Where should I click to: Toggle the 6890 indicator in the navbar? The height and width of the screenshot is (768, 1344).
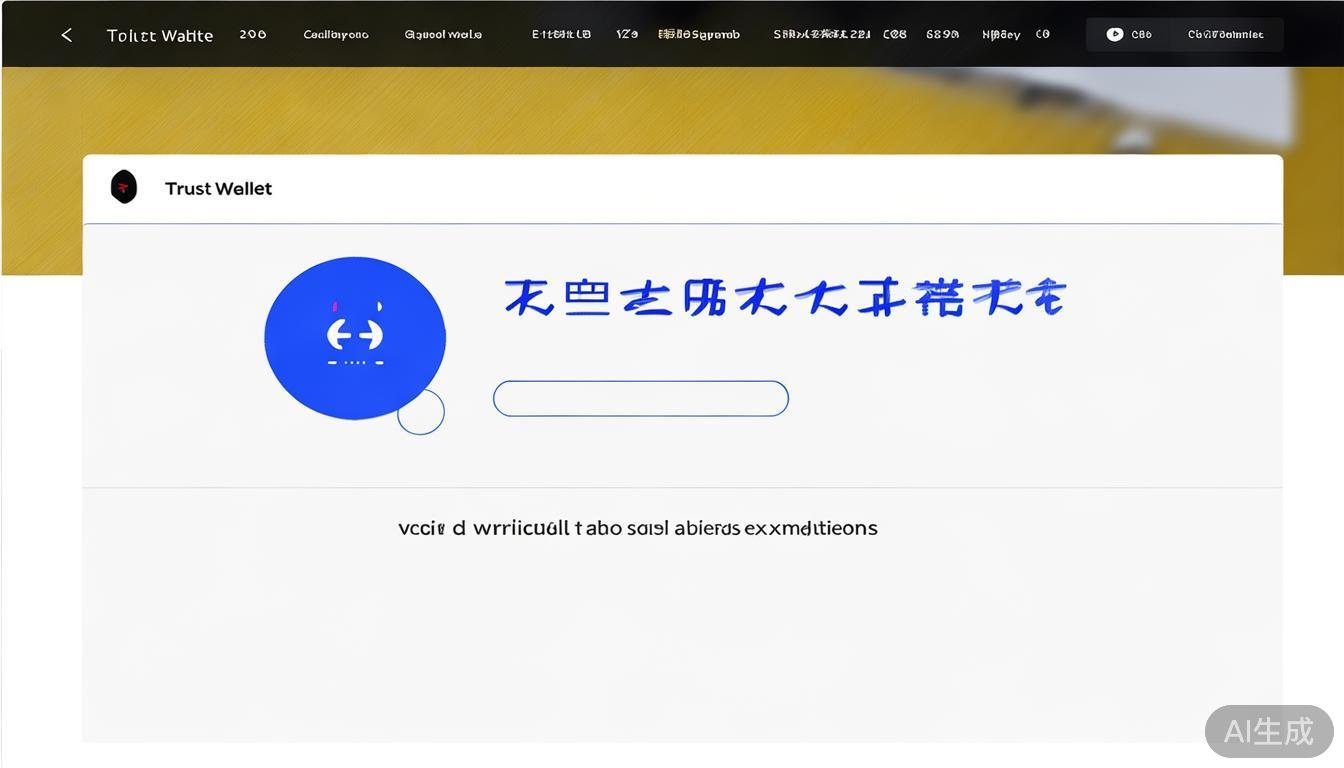pos(941,32)
